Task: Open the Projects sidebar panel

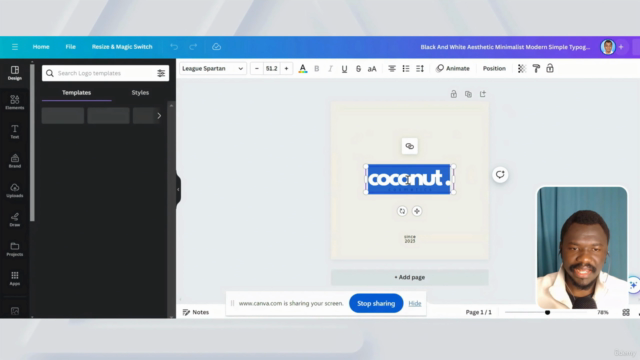Action: [x=15, y=249]
